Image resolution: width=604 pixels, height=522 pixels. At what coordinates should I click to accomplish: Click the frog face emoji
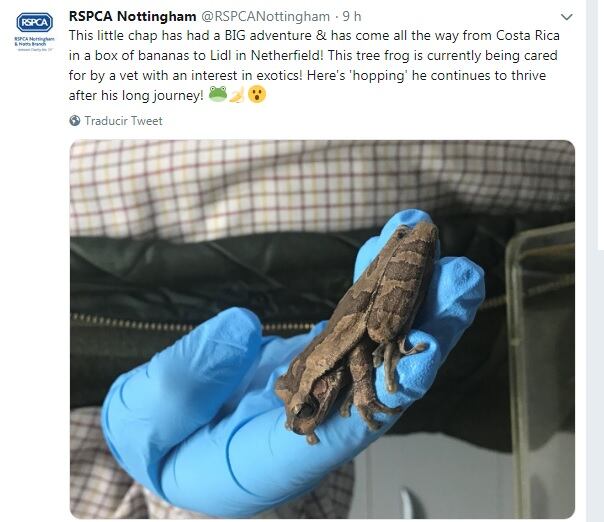point(218,95)
